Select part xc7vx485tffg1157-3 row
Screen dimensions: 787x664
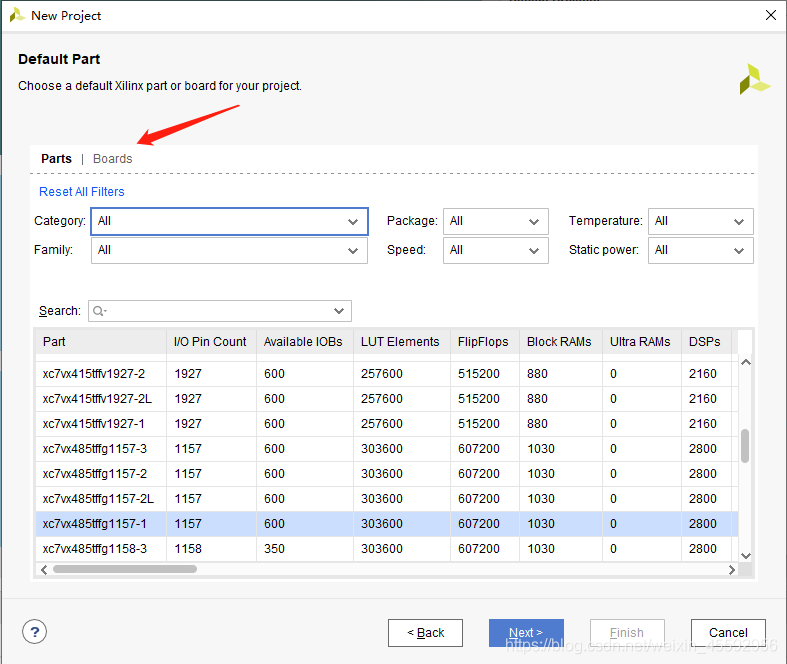(386, 449)
